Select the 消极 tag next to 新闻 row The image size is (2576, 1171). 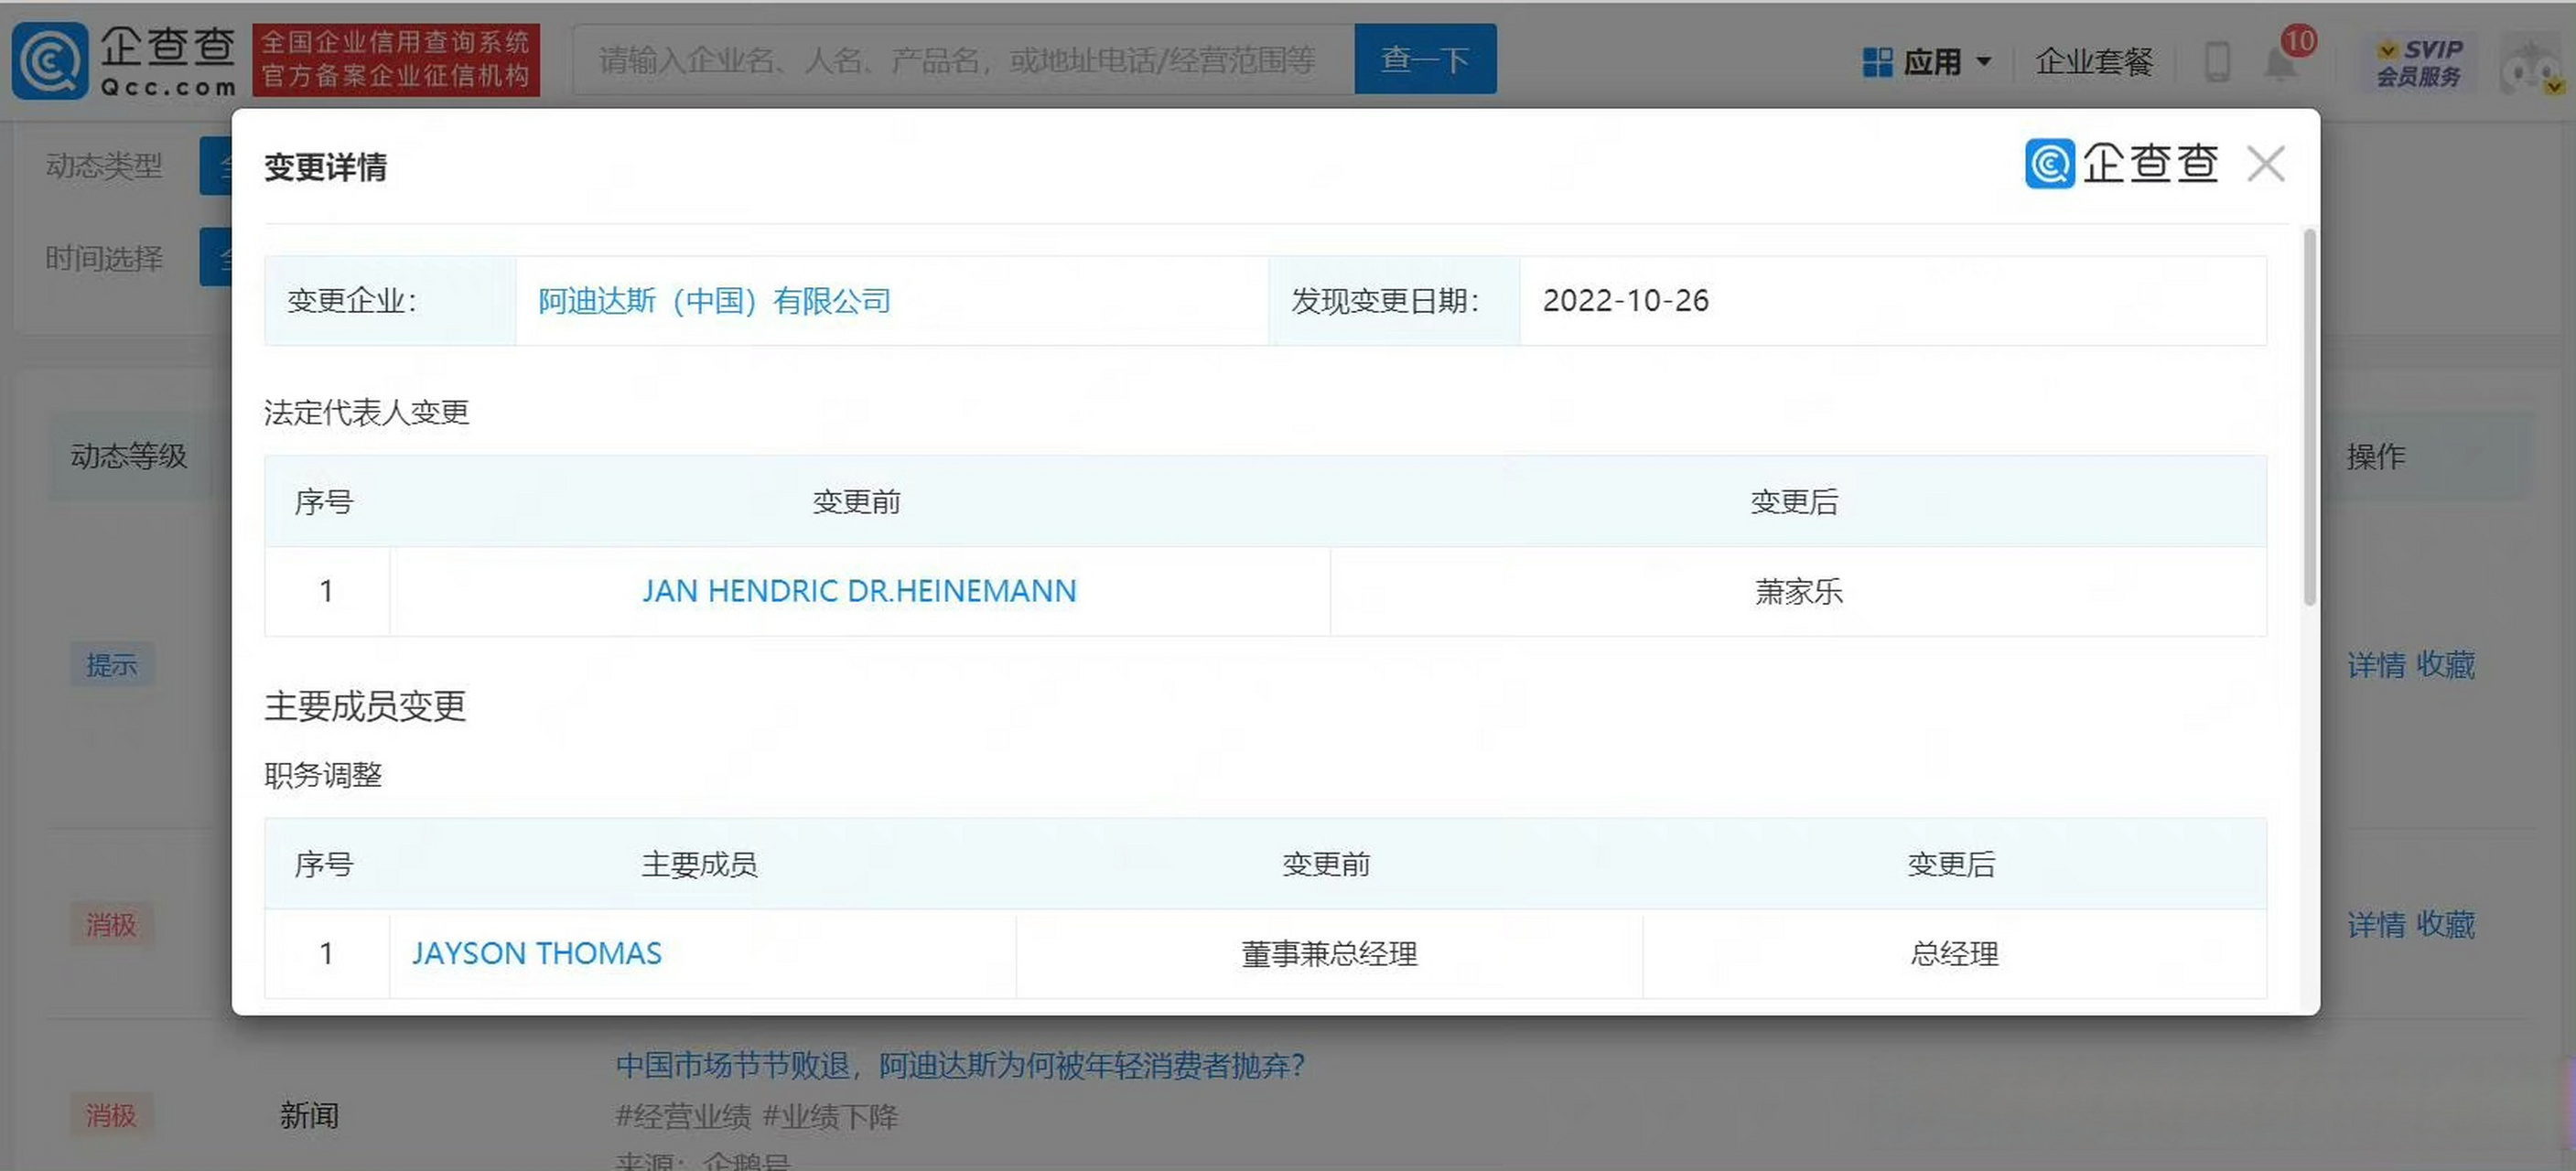(112, 1115)
